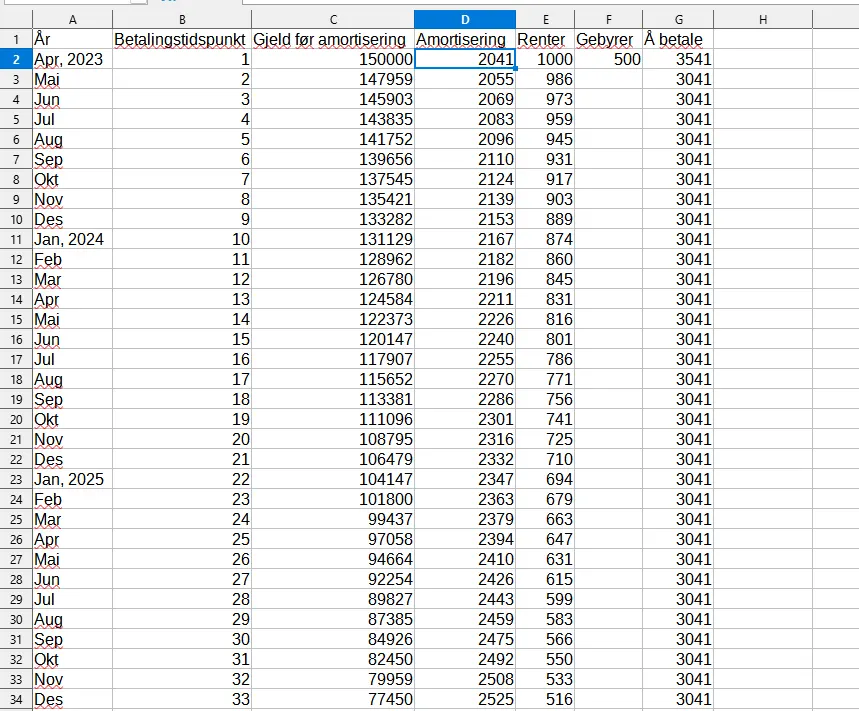This screenshot has width=859, height=711.
Task: Select interest cell 516
Action: click(546, 699)
